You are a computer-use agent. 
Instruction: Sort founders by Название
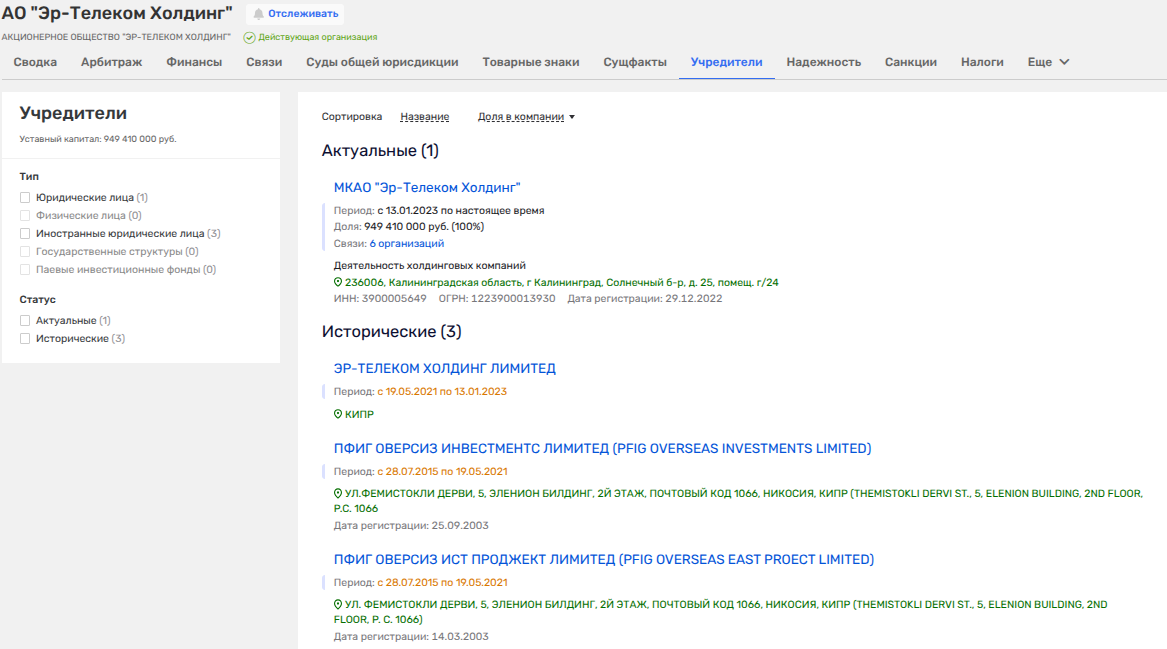pyautogui.click(x=424, y=117)
